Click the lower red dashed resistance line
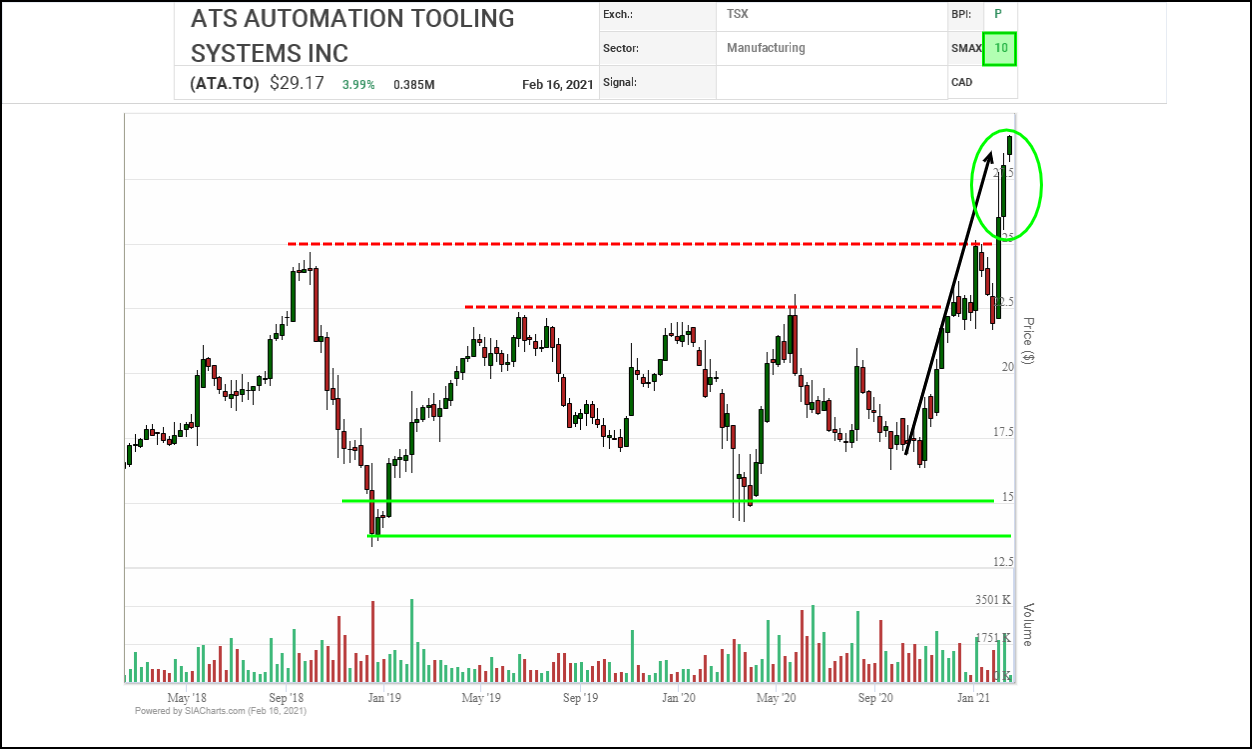This screenshot has height=749, width=1252. tap(700, 307)
